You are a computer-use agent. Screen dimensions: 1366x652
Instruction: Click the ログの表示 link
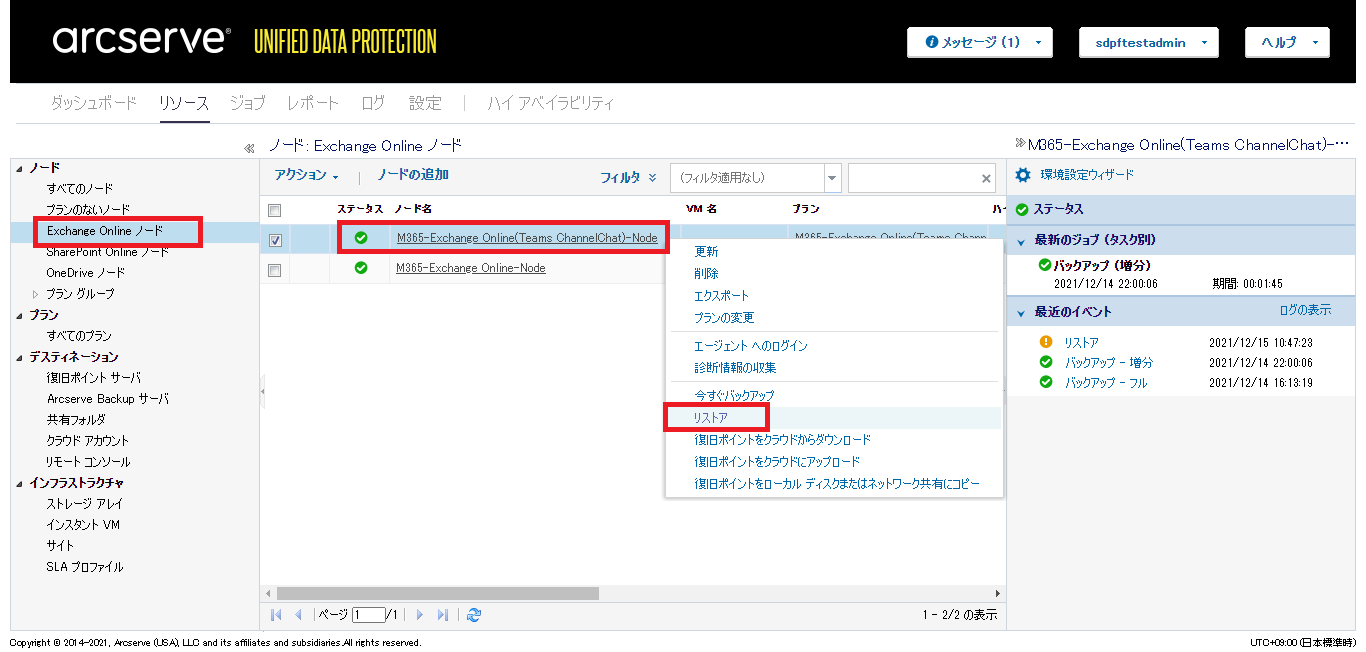[x=1305, y=310]
